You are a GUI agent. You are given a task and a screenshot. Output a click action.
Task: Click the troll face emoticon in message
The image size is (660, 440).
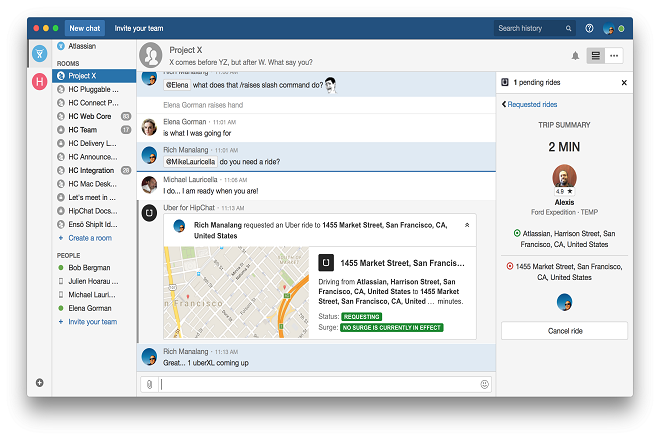tap(331, 85)
